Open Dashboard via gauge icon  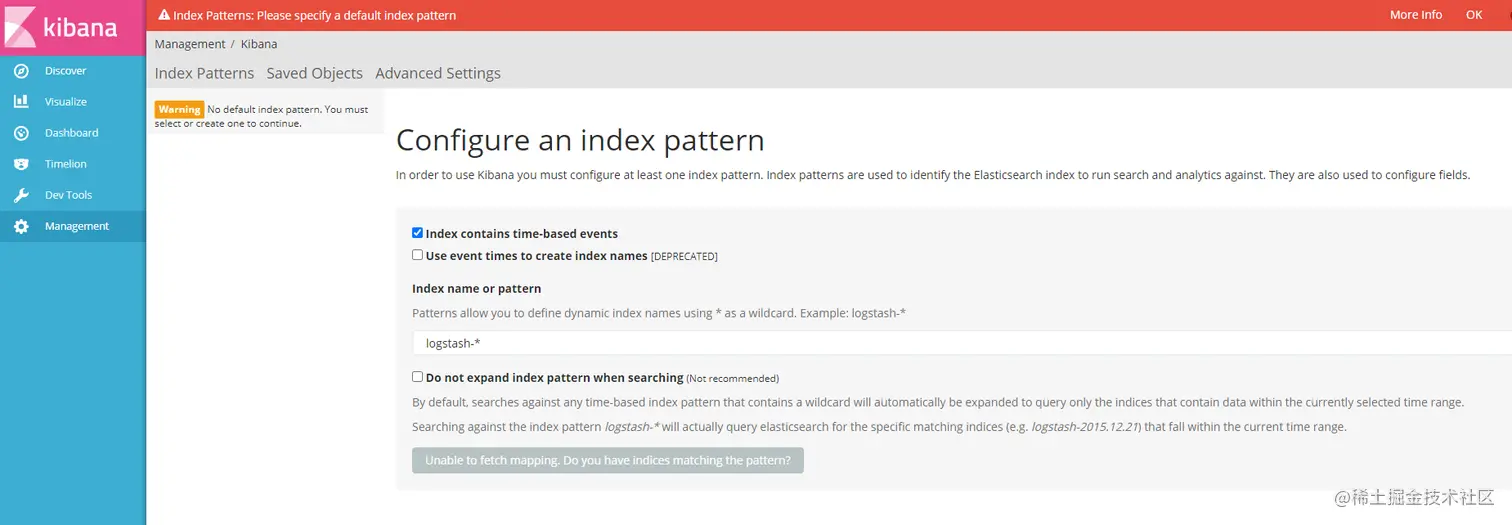point(21,133)
